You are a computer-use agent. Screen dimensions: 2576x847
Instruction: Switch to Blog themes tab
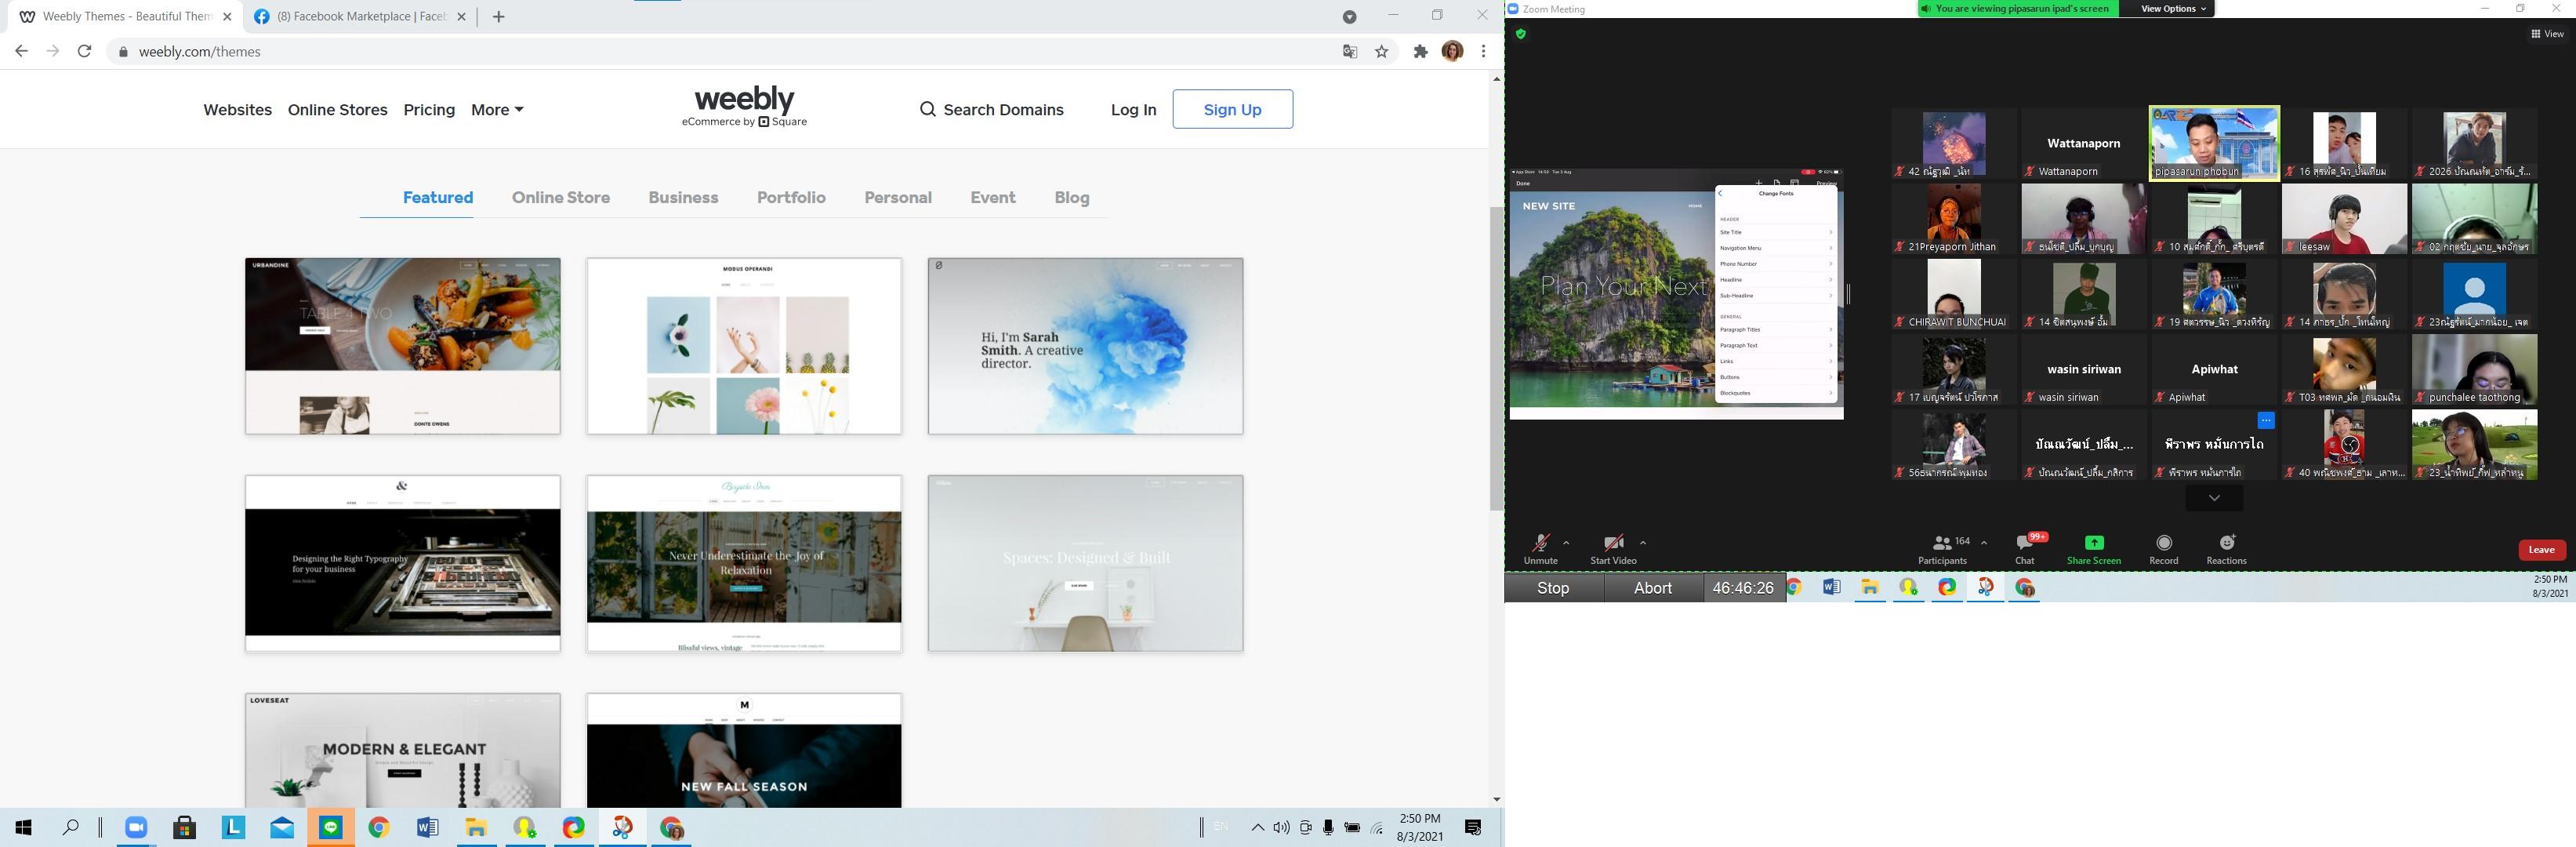1072,198
